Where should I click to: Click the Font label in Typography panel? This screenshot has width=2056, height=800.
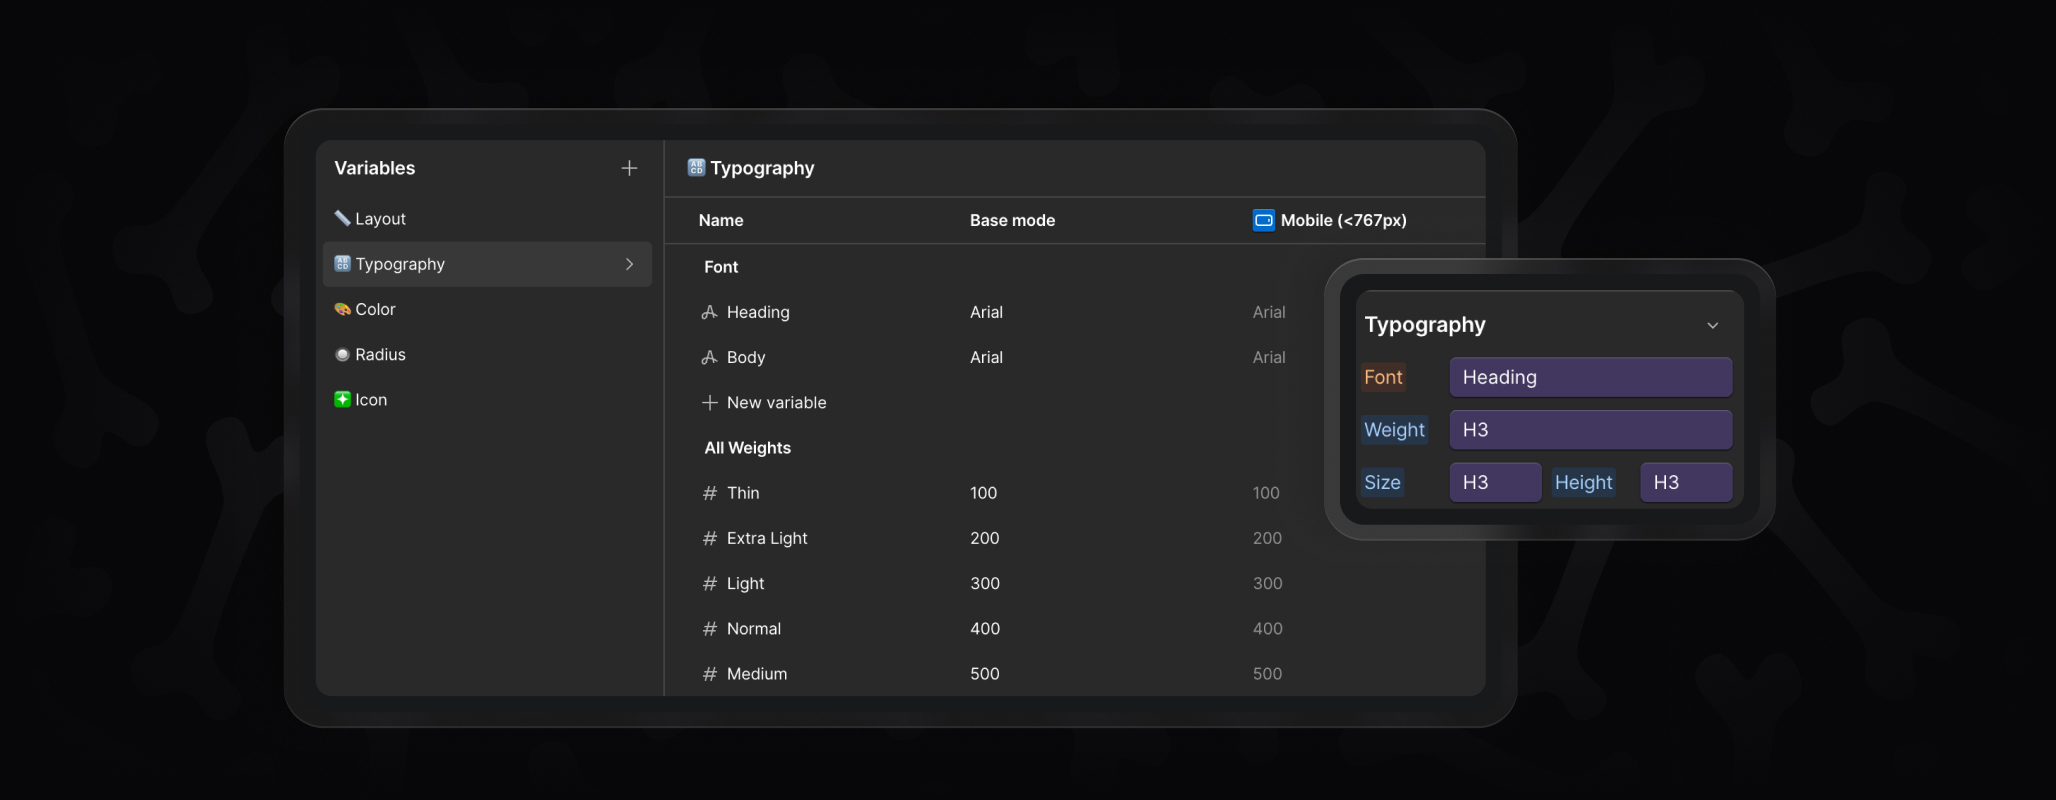[1383, 377]
